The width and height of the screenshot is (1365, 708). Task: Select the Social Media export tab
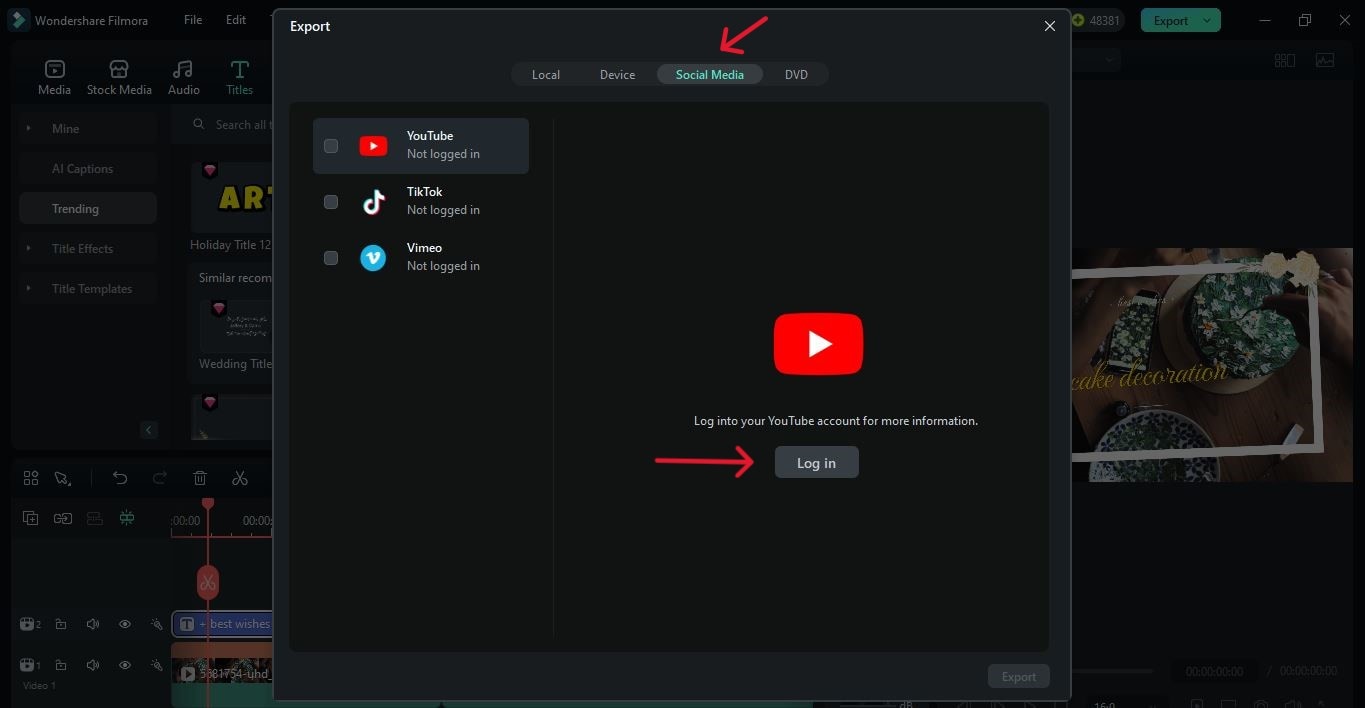[710, 74]
